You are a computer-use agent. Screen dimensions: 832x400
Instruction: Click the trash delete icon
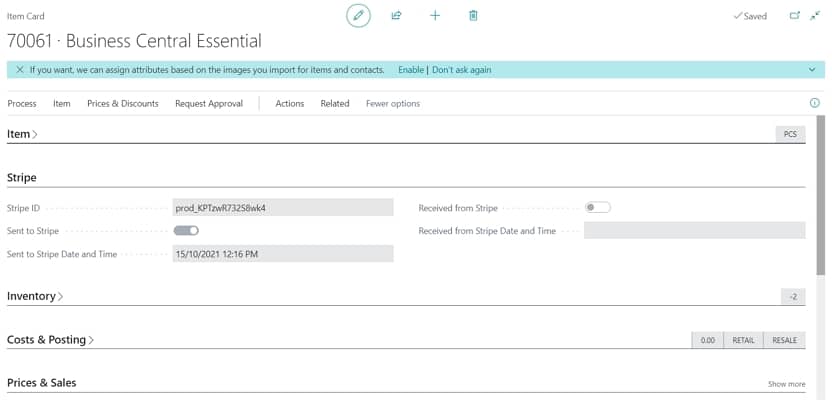pyautogui.click(x=473, y=15)
